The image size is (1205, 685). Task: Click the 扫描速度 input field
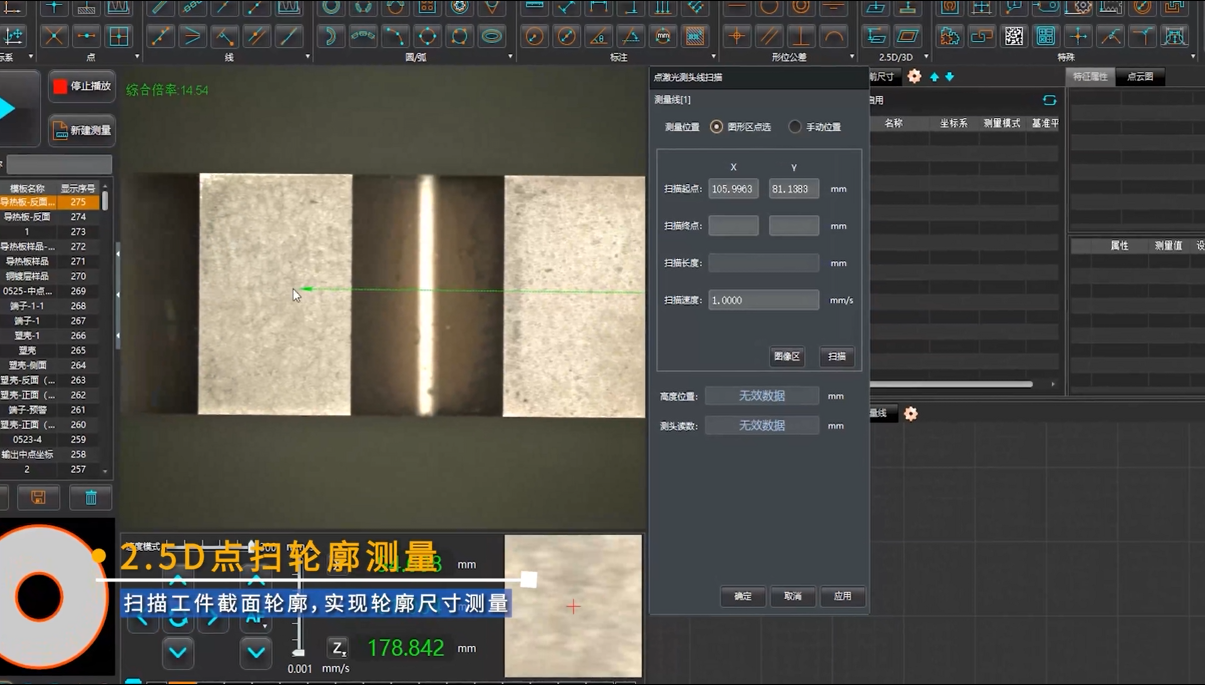[x=763, y=300]
